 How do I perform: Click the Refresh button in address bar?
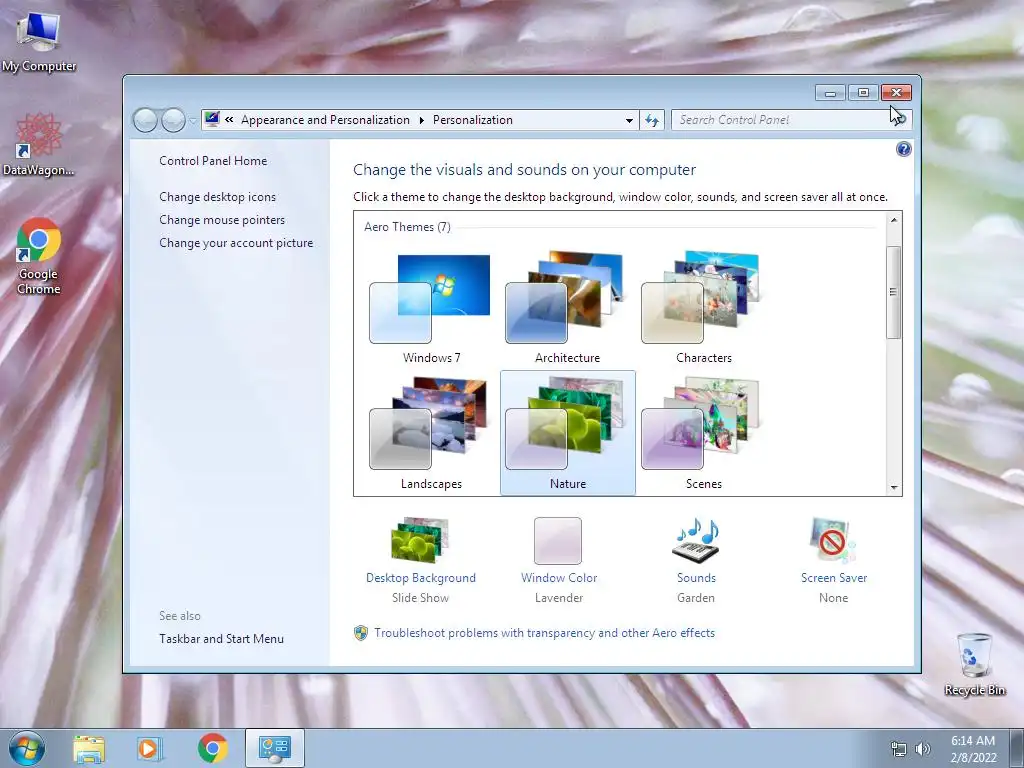pyautogui.click(x=652, y=120)
